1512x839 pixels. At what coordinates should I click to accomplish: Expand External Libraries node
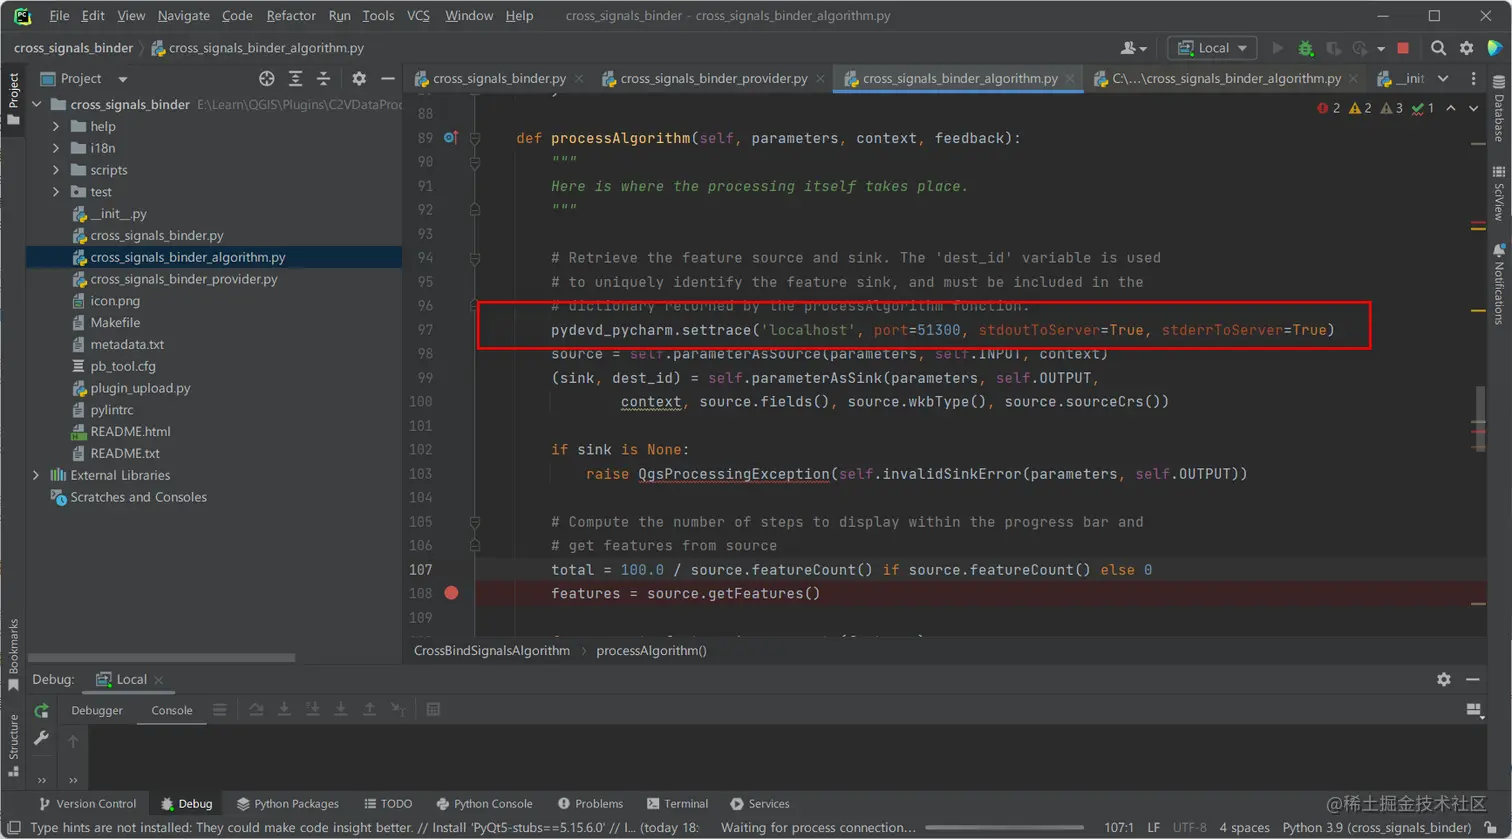tap(36, 475)
